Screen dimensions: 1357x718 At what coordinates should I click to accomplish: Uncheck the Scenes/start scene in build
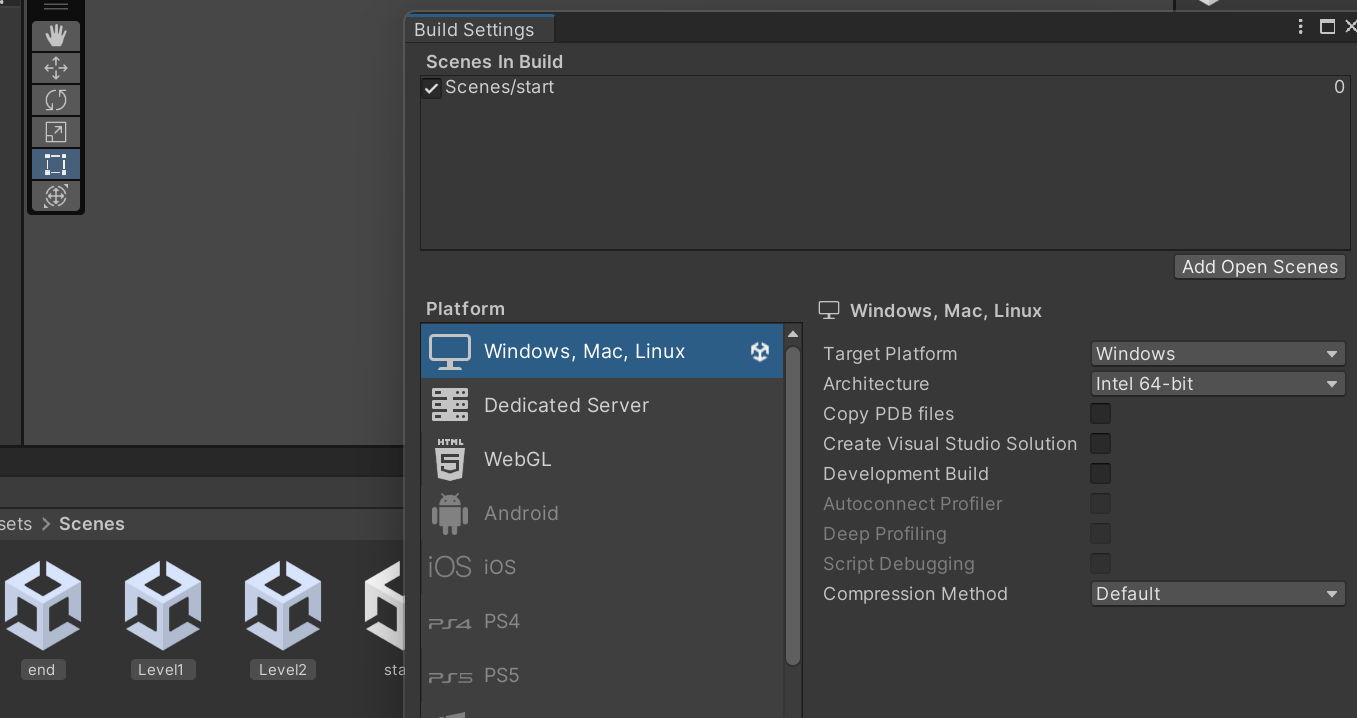coord(432,88)
